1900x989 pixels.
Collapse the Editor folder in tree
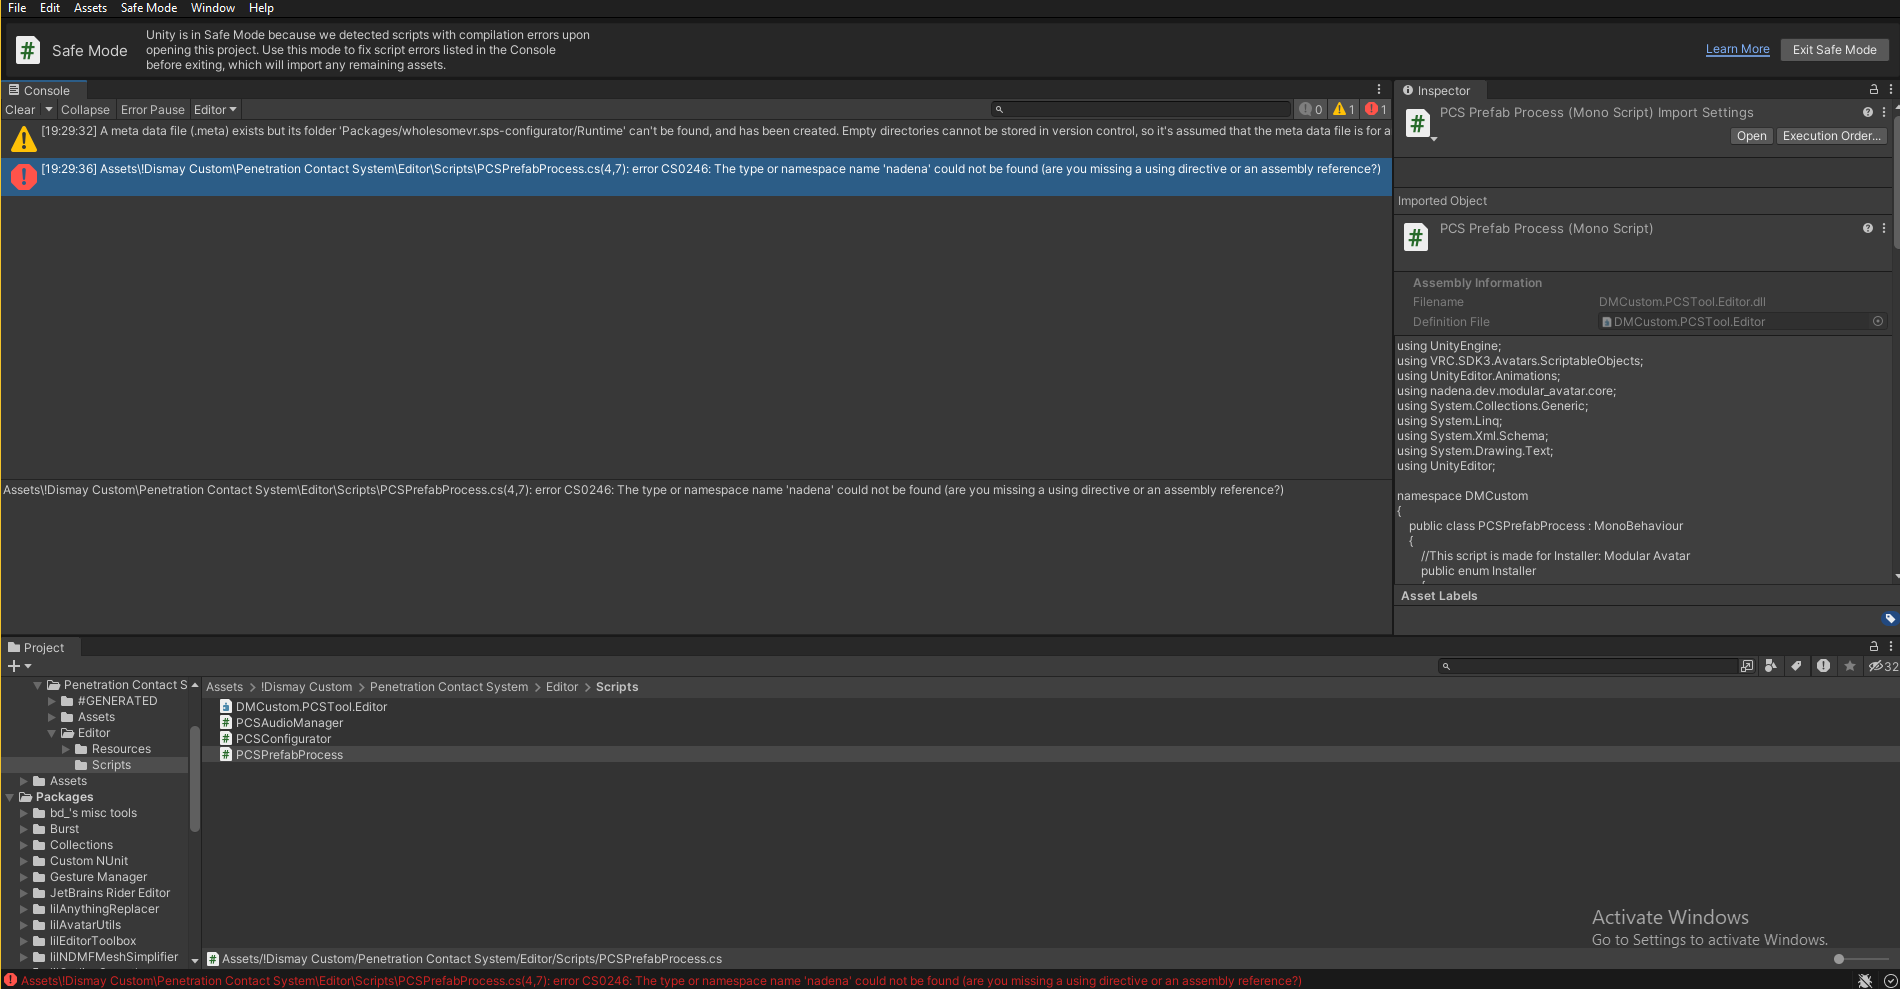pyautogui.click(x=52, y=733)
